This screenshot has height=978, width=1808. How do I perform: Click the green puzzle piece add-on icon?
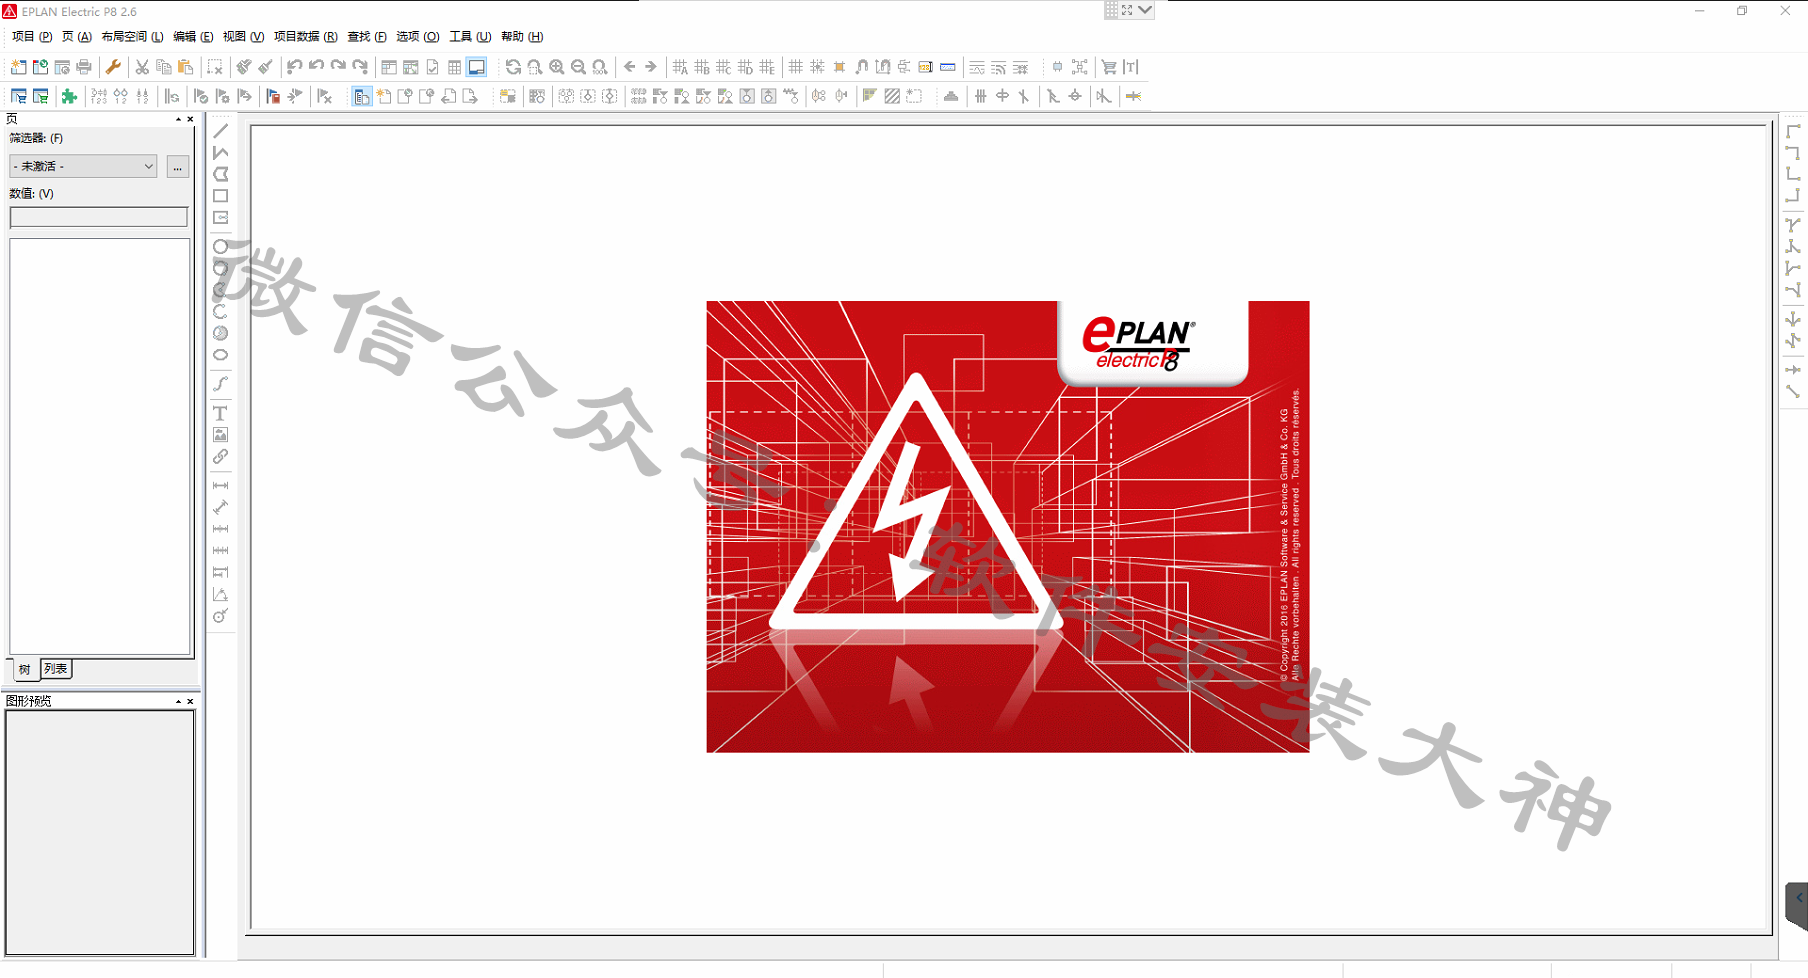pyautogui.click(x=69, y=96)
